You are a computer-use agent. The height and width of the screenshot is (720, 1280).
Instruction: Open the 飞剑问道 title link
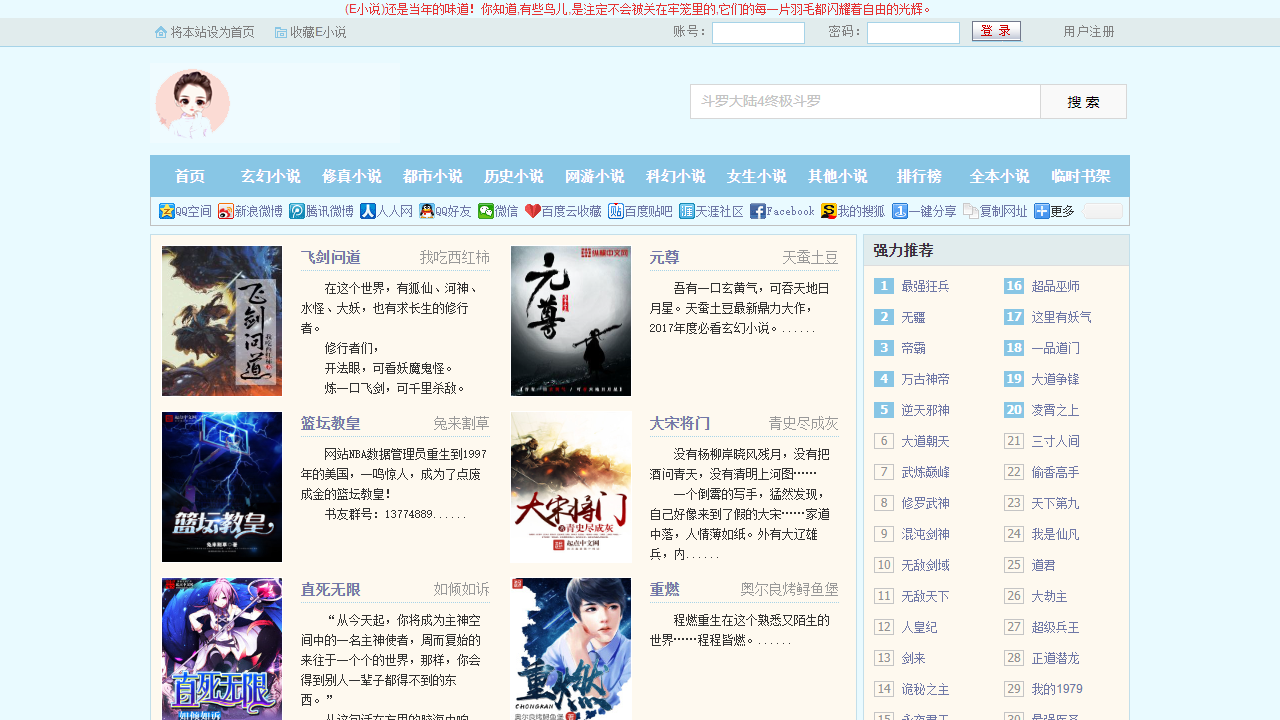(x=331, y=257)
